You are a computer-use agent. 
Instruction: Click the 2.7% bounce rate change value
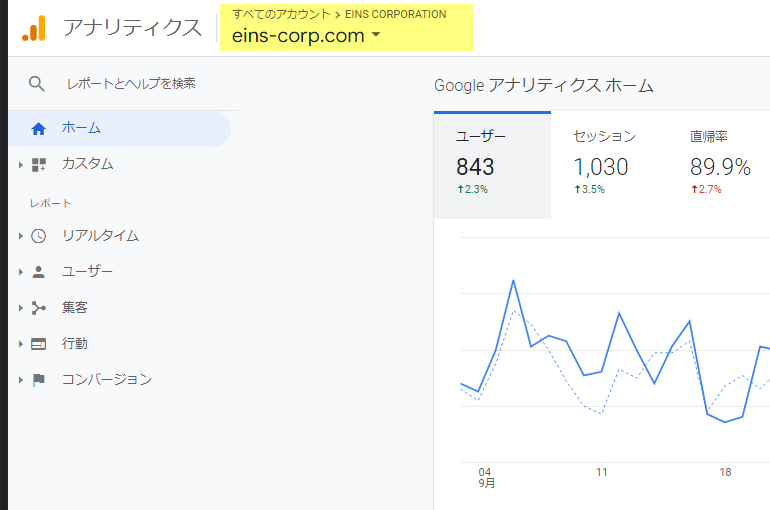(x=710, y=189)
